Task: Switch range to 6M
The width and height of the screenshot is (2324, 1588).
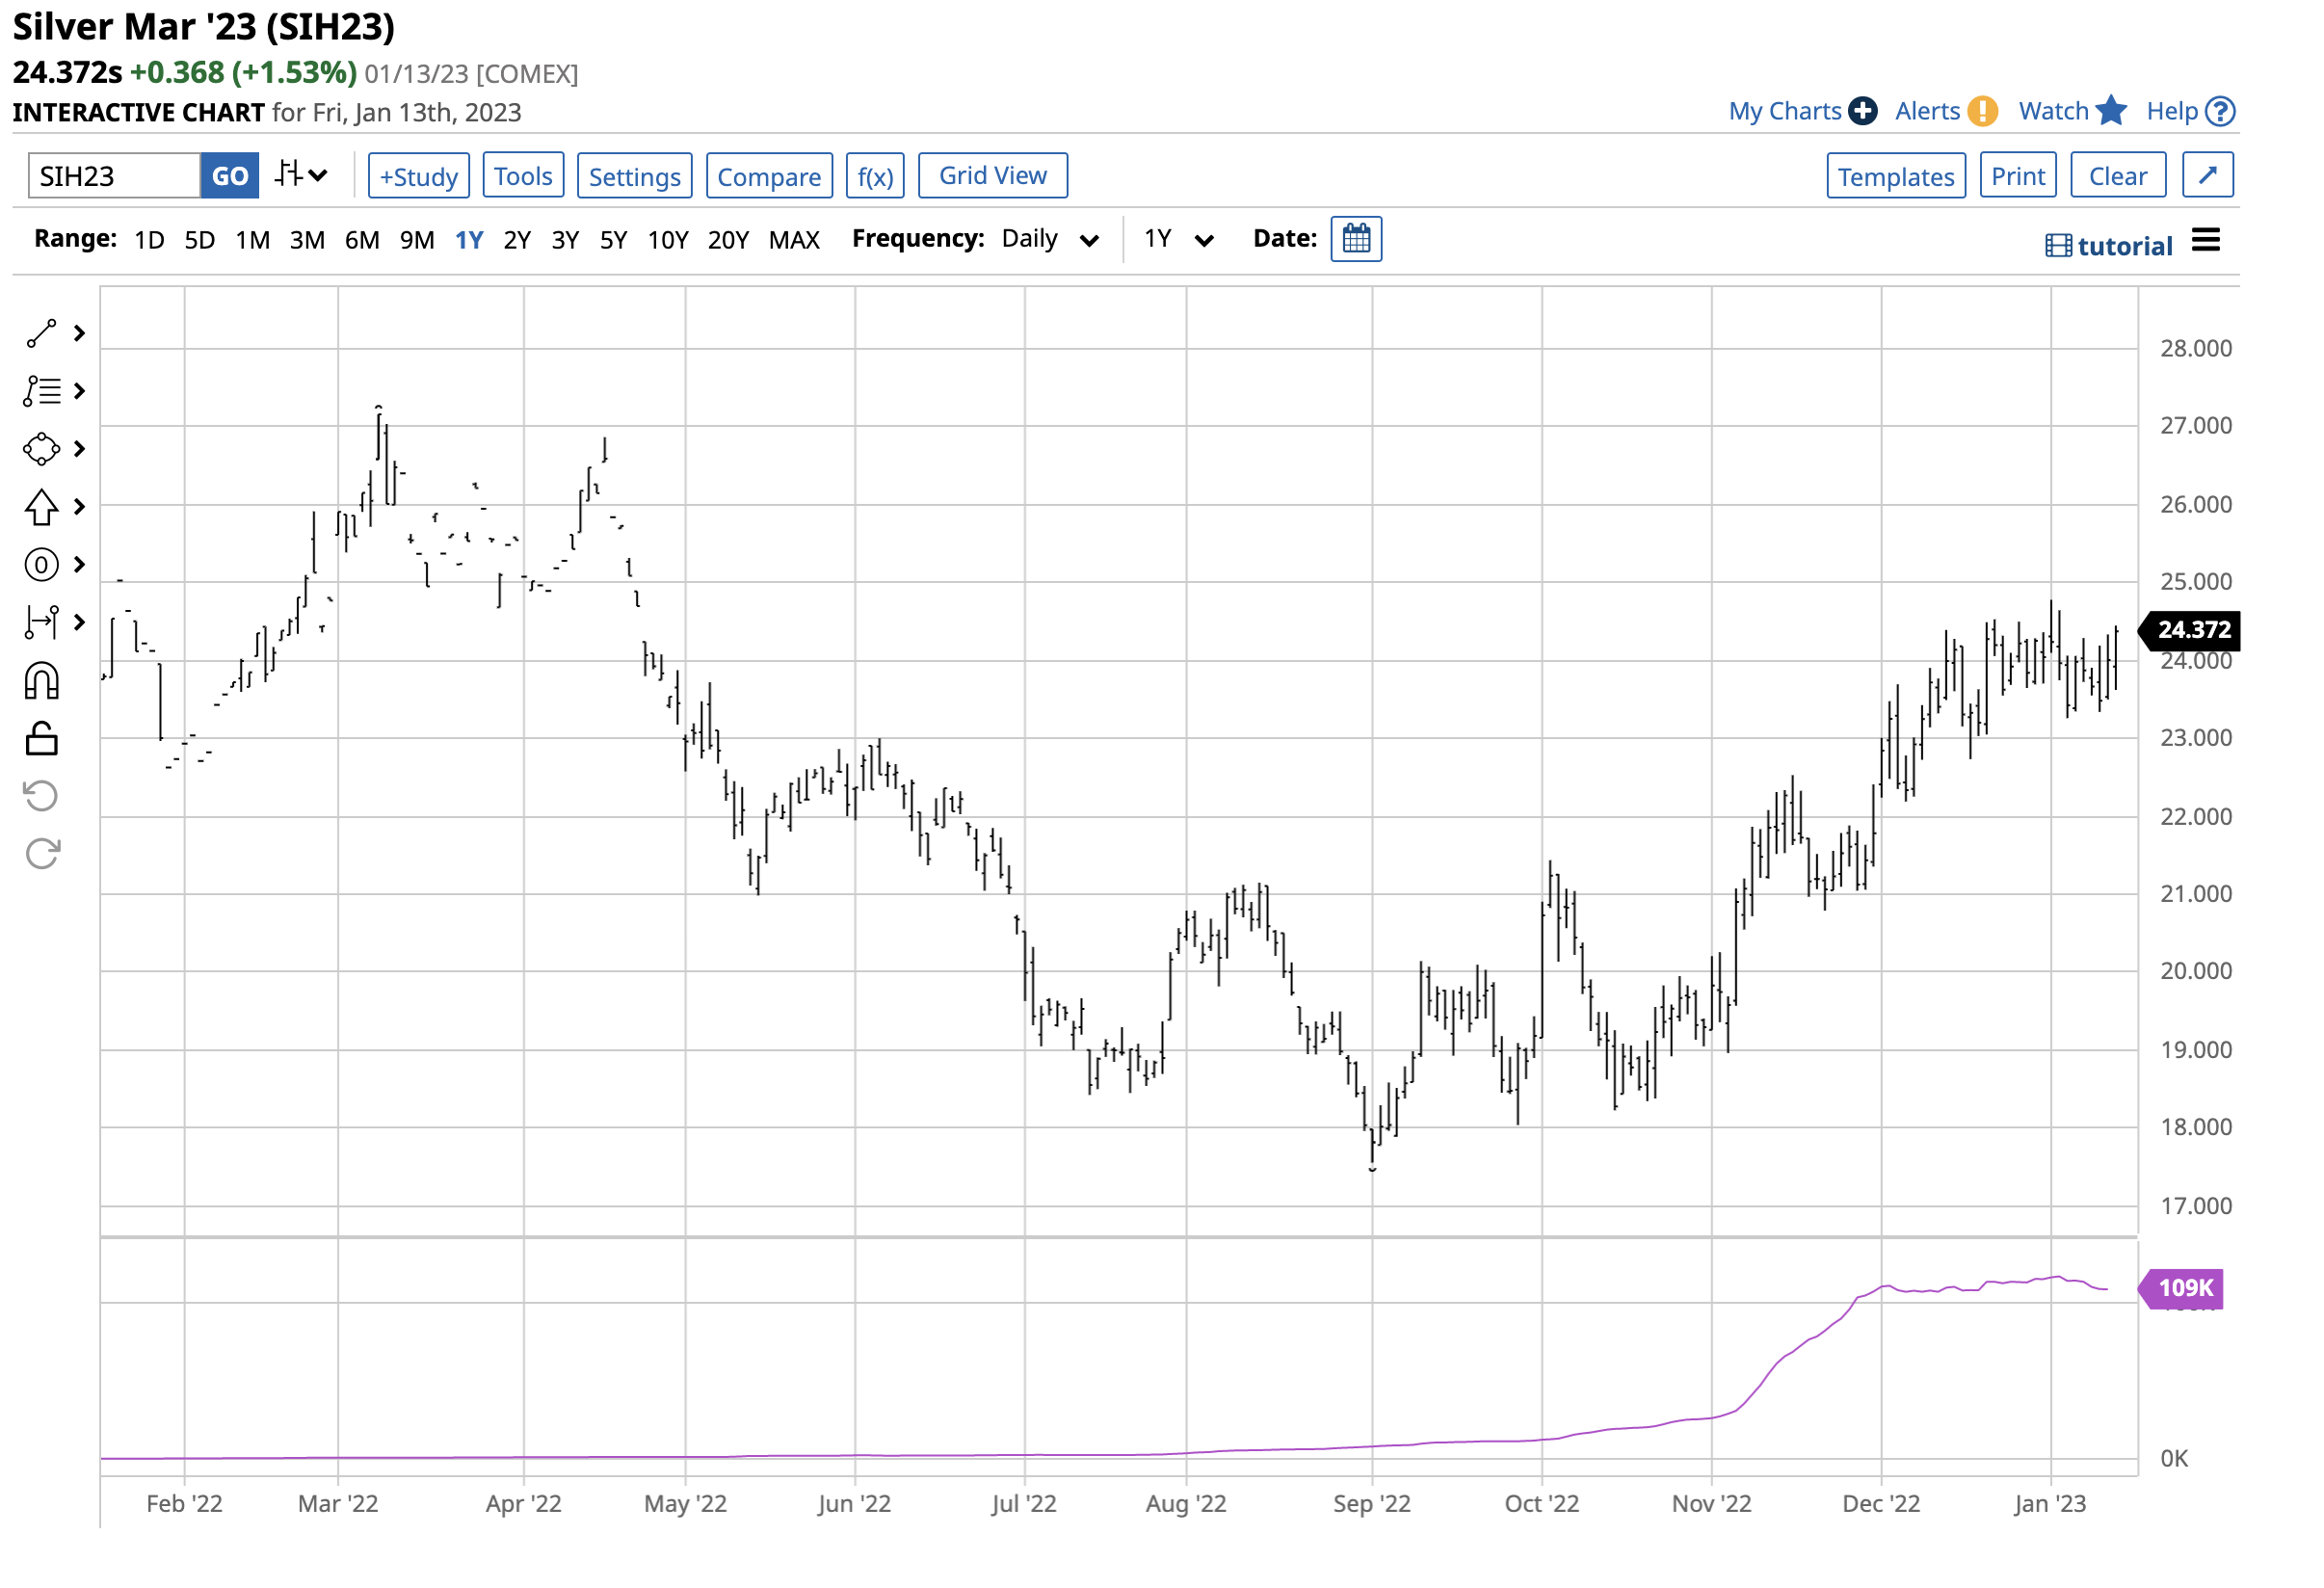Action: point(362,239)
